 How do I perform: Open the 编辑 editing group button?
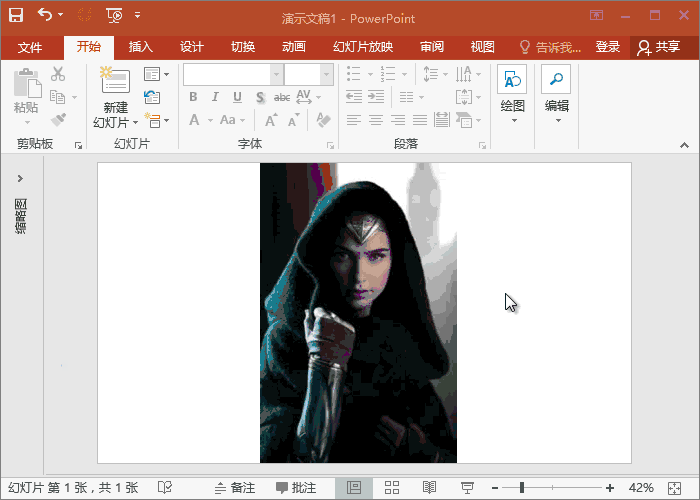click(556, 94)
